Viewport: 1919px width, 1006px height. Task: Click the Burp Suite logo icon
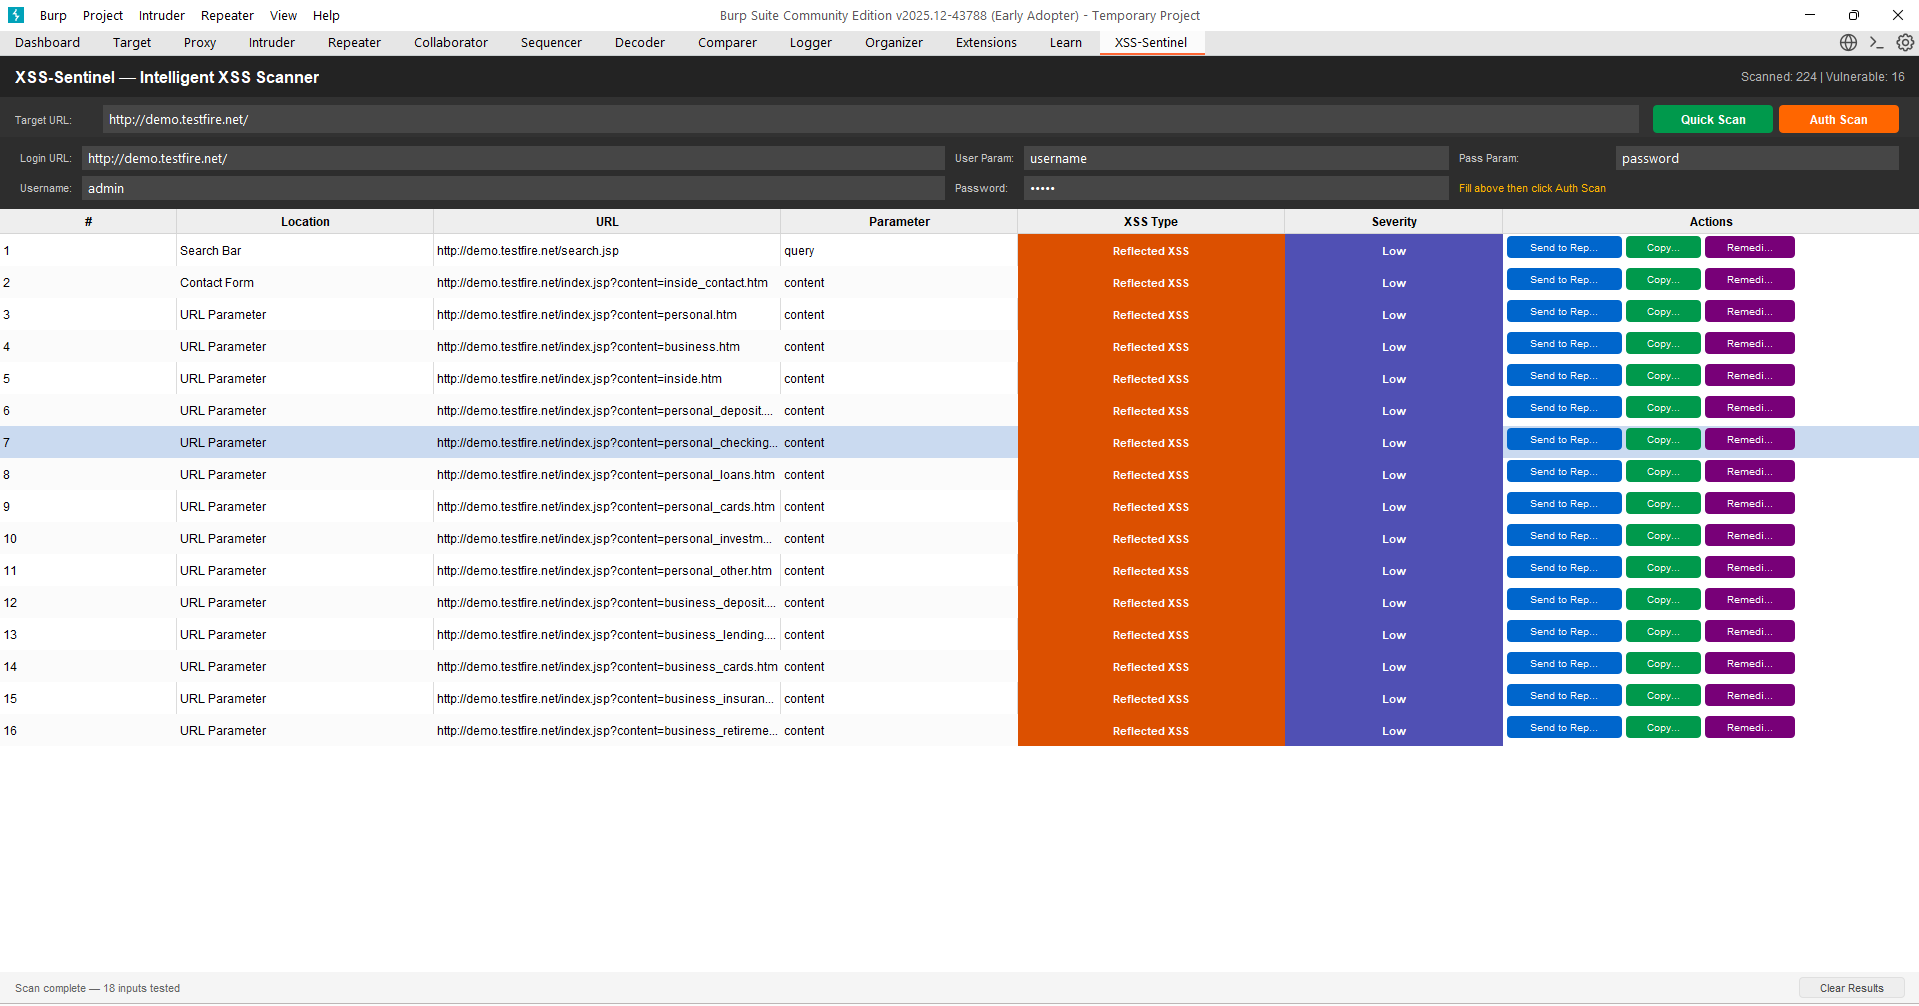pyautogui.click(x=16, y=15)
